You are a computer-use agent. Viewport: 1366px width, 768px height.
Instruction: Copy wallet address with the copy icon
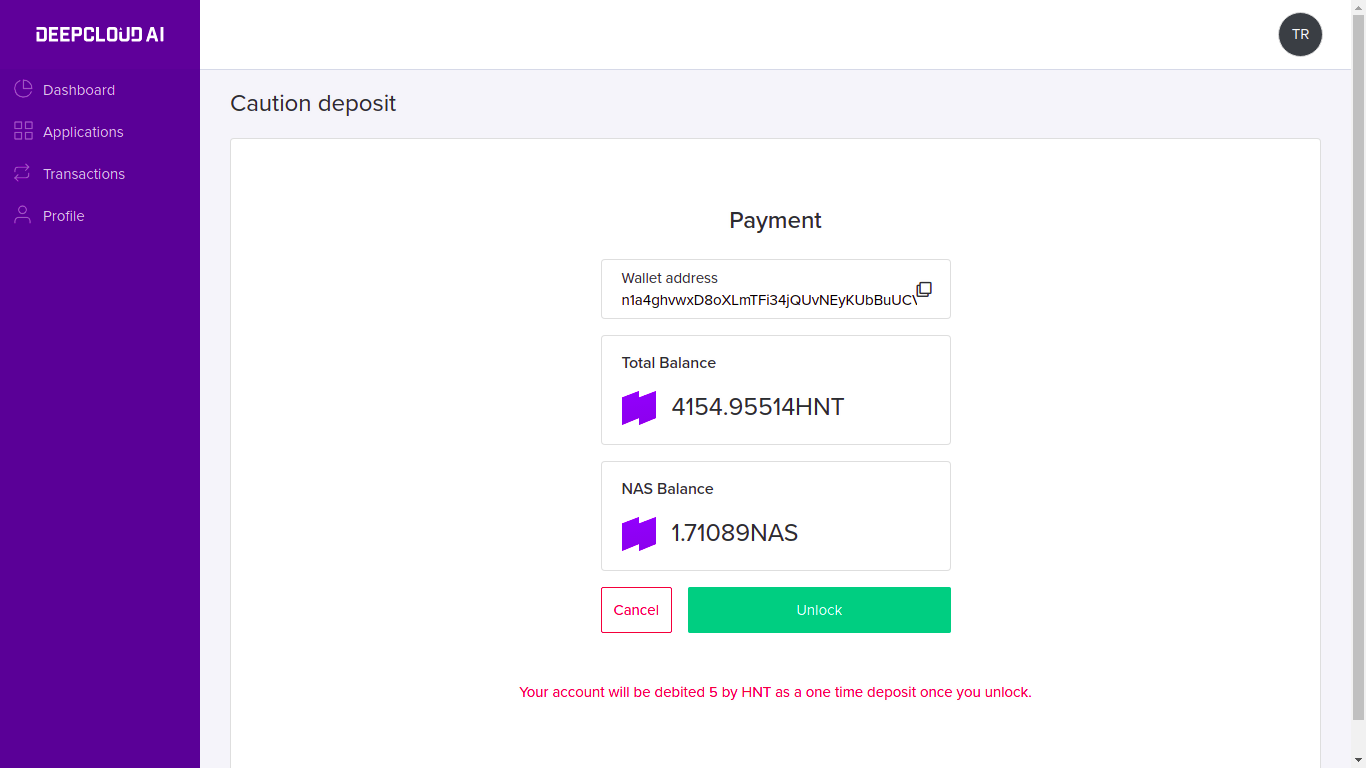[x=924, y=289]
